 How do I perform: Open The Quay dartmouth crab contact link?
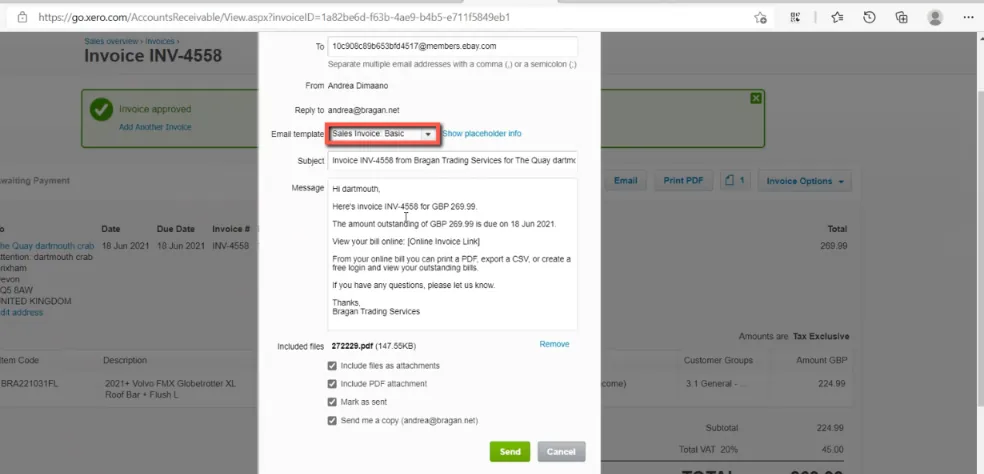[x=46, y=246]
